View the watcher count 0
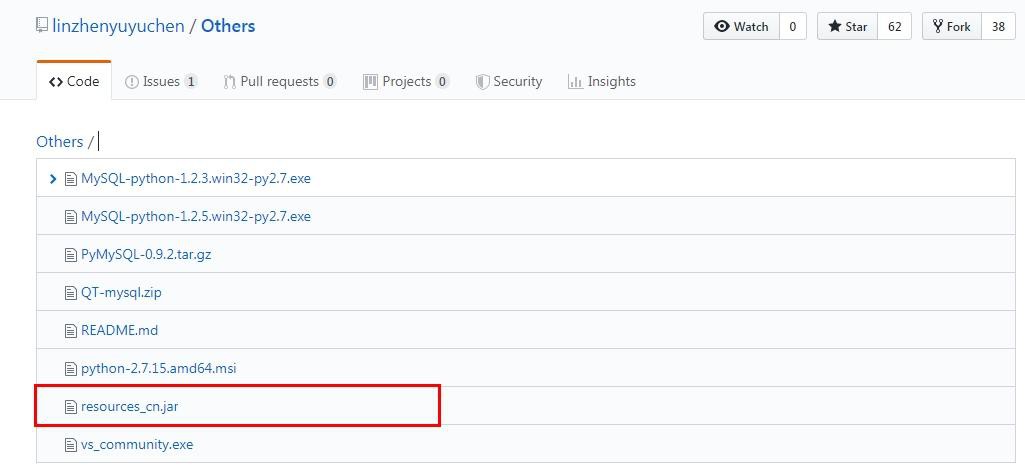Screen dimensions: 1025x465 793,26
